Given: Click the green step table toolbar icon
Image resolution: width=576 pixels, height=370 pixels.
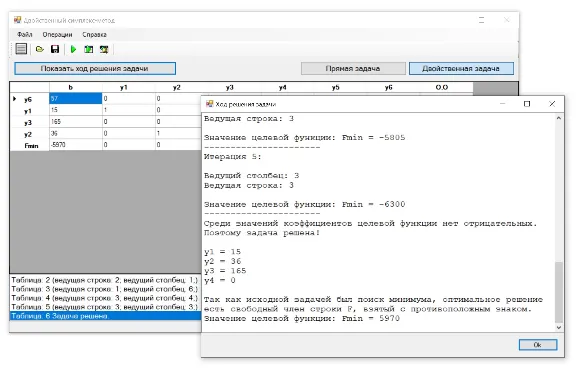Looking at the screenshot, I should 89,49.
